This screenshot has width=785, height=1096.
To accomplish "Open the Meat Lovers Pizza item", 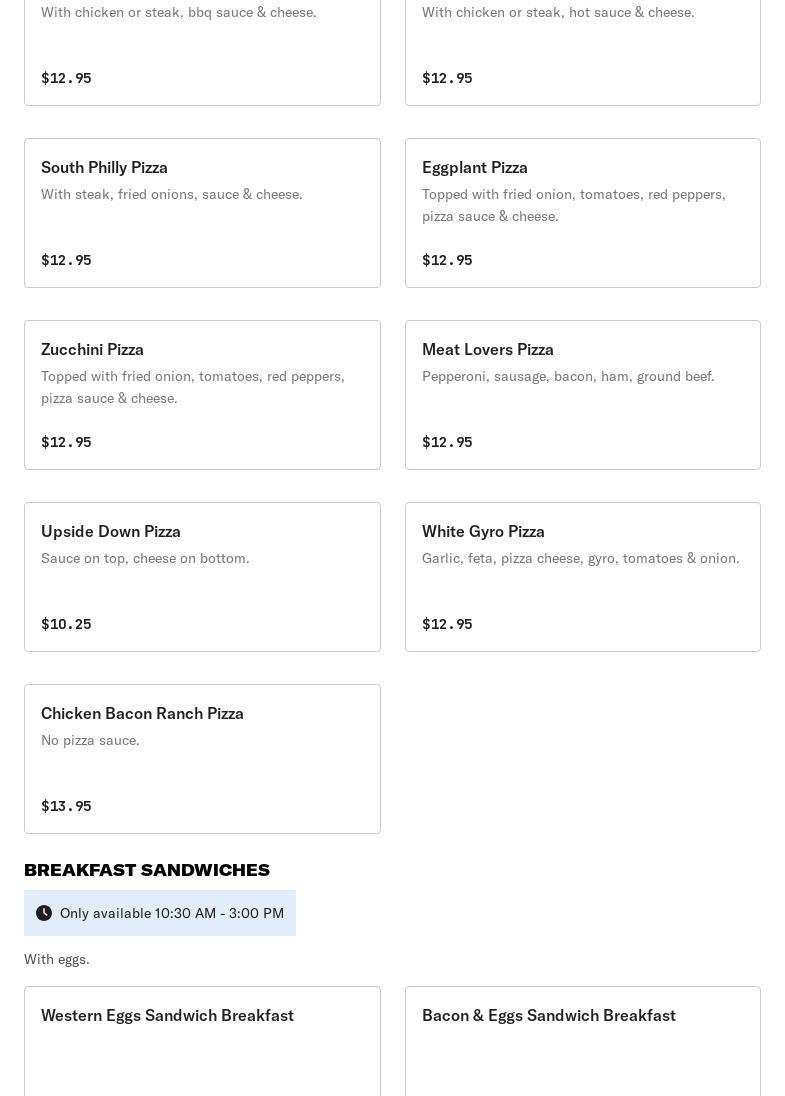I will [583, 395].
